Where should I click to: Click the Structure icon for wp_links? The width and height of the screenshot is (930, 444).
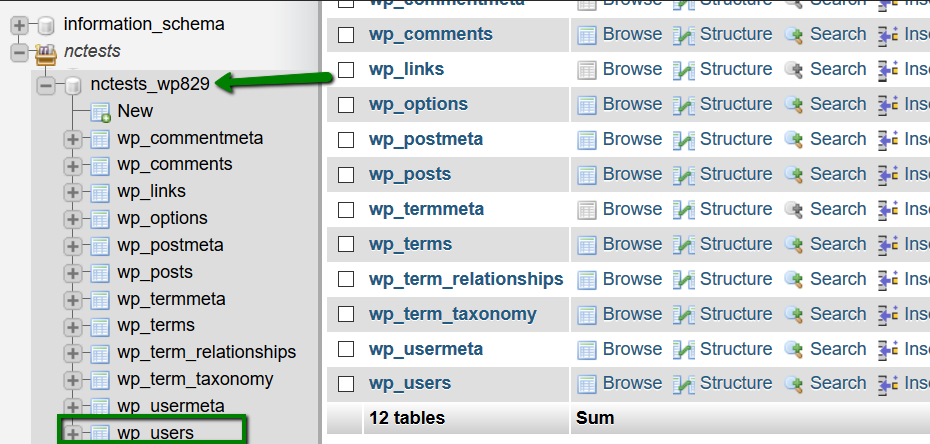(x=684, y=70)
